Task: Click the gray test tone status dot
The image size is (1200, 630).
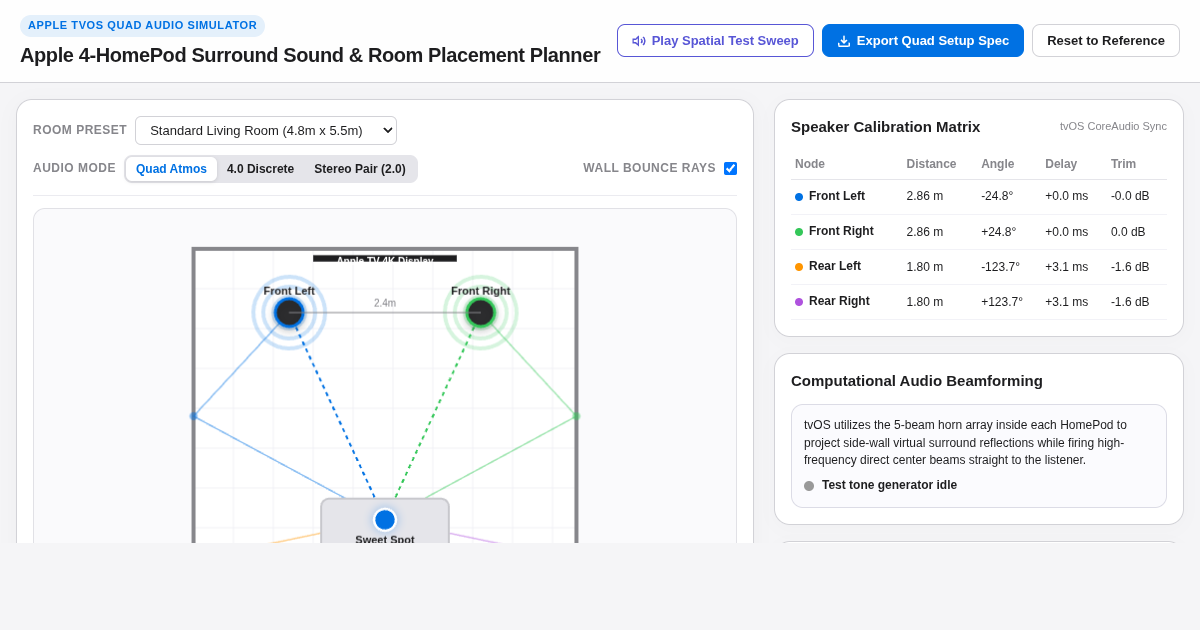Action: point(809,486)
